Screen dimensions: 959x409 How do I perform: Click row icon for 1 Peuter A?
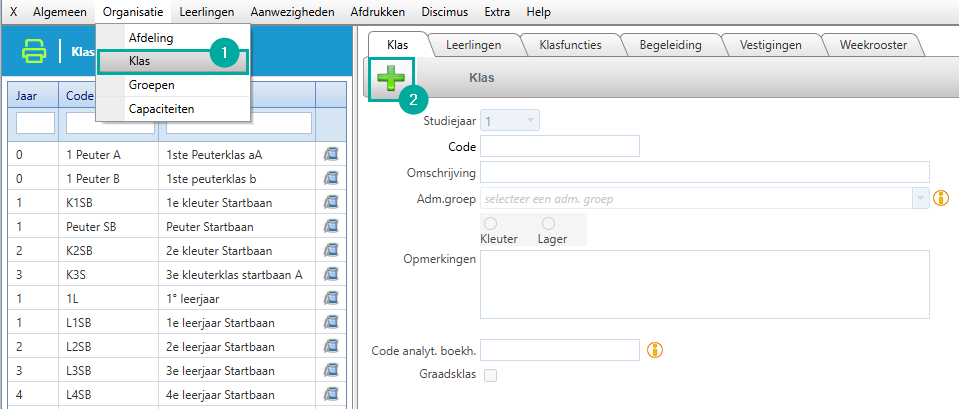(x=331, y=155)
